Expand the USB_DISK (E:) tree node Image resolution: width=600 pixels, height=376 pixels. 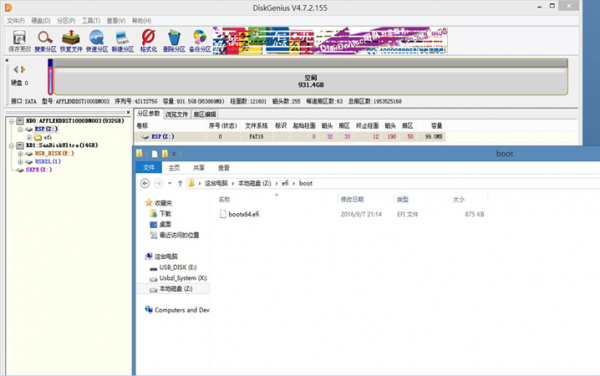click(20, 154)
